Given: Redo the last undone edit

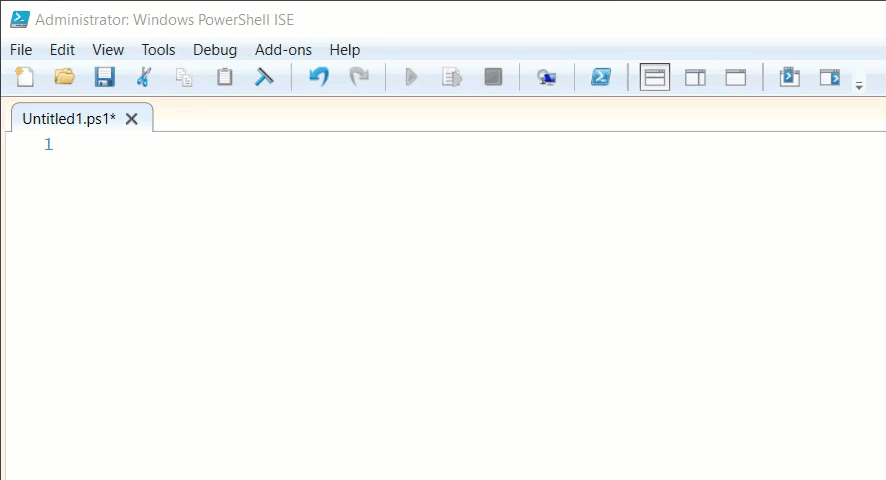Looking at the screenshot, I should click(359, 77).
